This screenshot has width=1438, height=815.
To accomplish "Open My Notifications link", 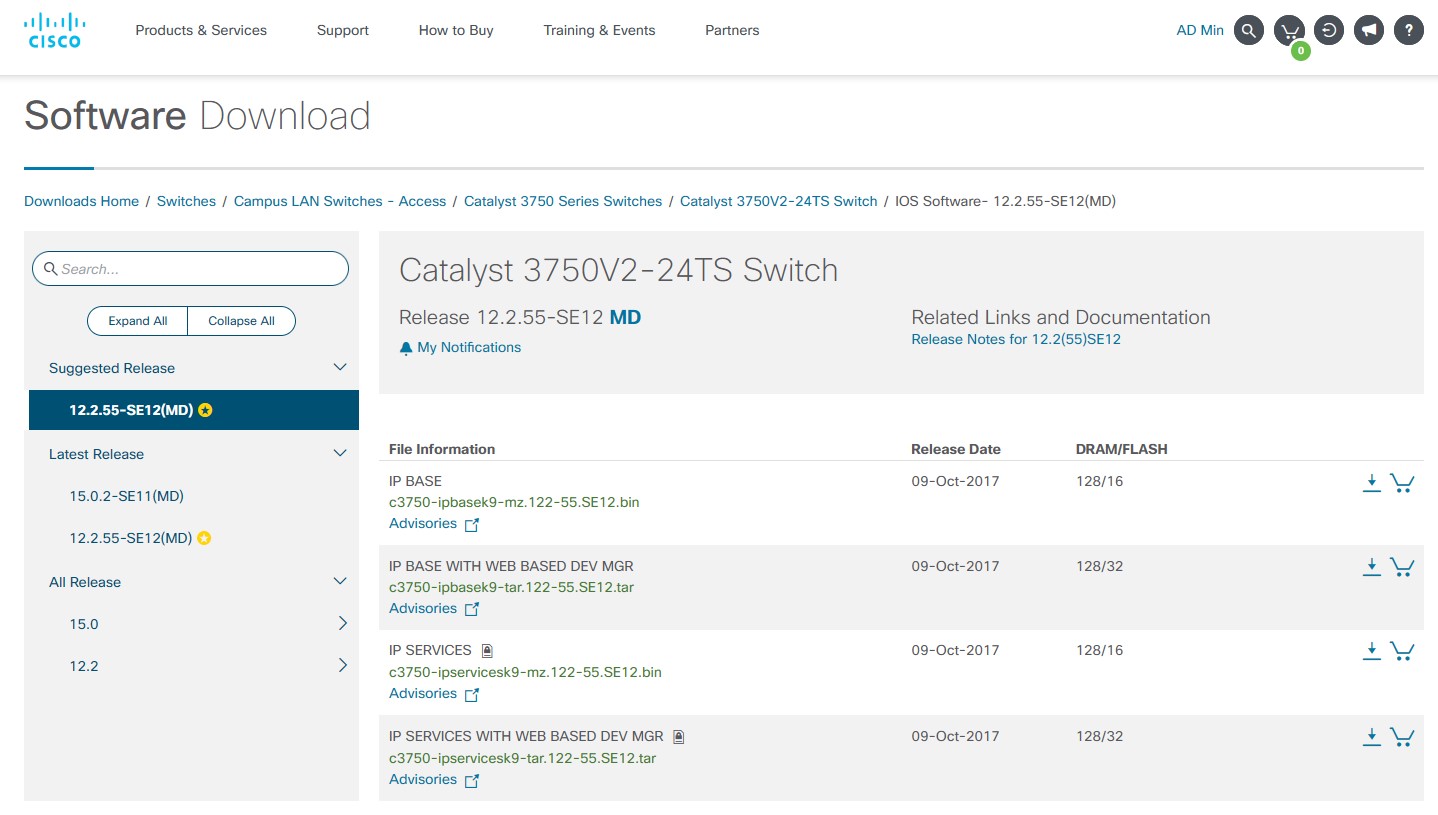I will [469, 347].
